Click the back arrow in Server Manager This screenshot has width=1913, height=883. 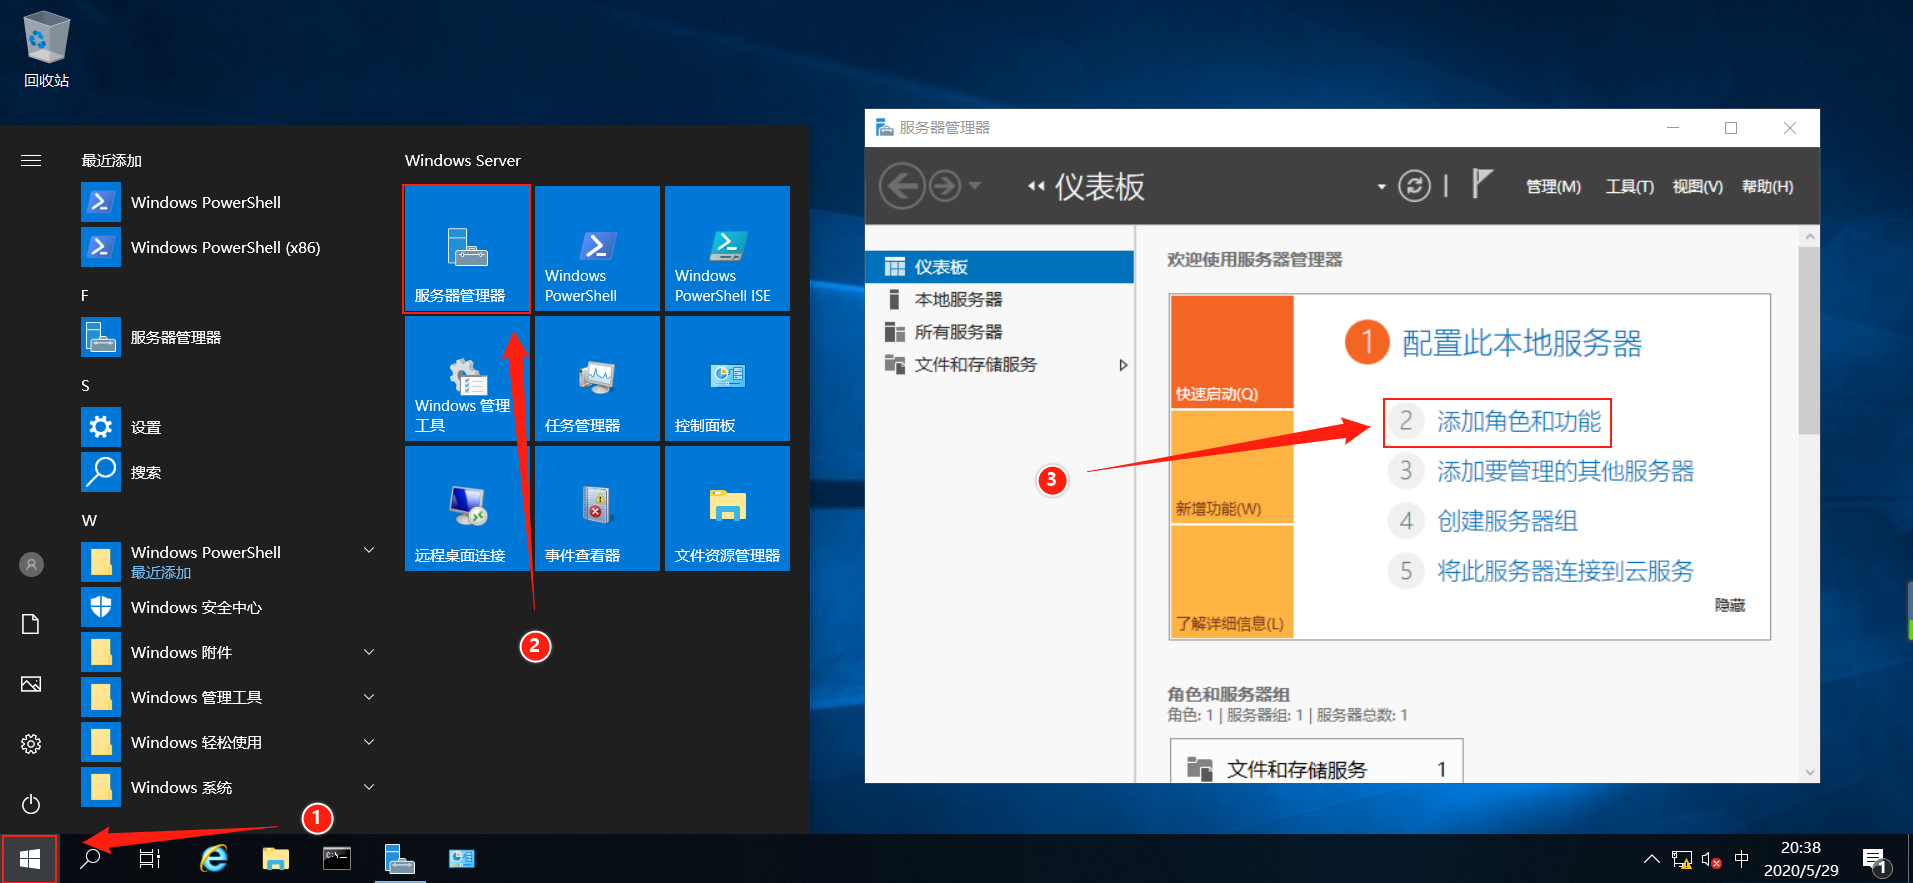click(902, 186)
